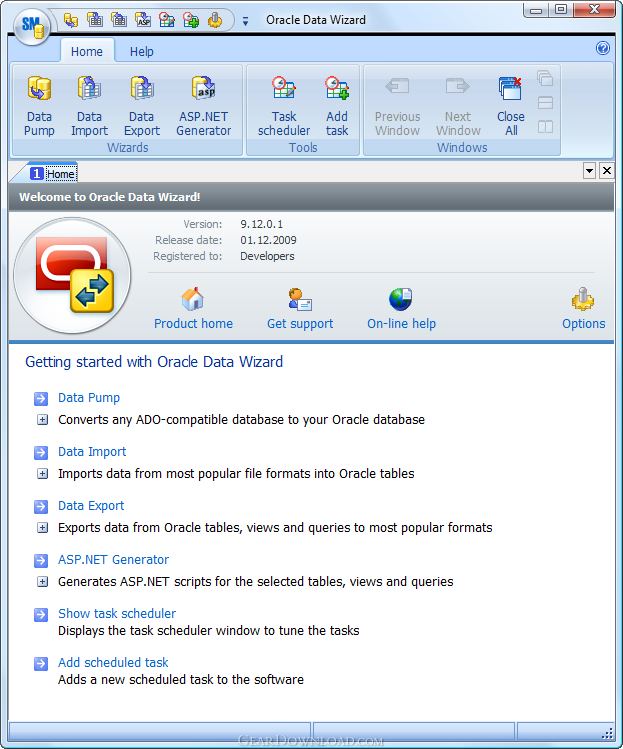
Task: Launch ASP.NET Generator from quick access toolbar
Action: tap(143, 20)
